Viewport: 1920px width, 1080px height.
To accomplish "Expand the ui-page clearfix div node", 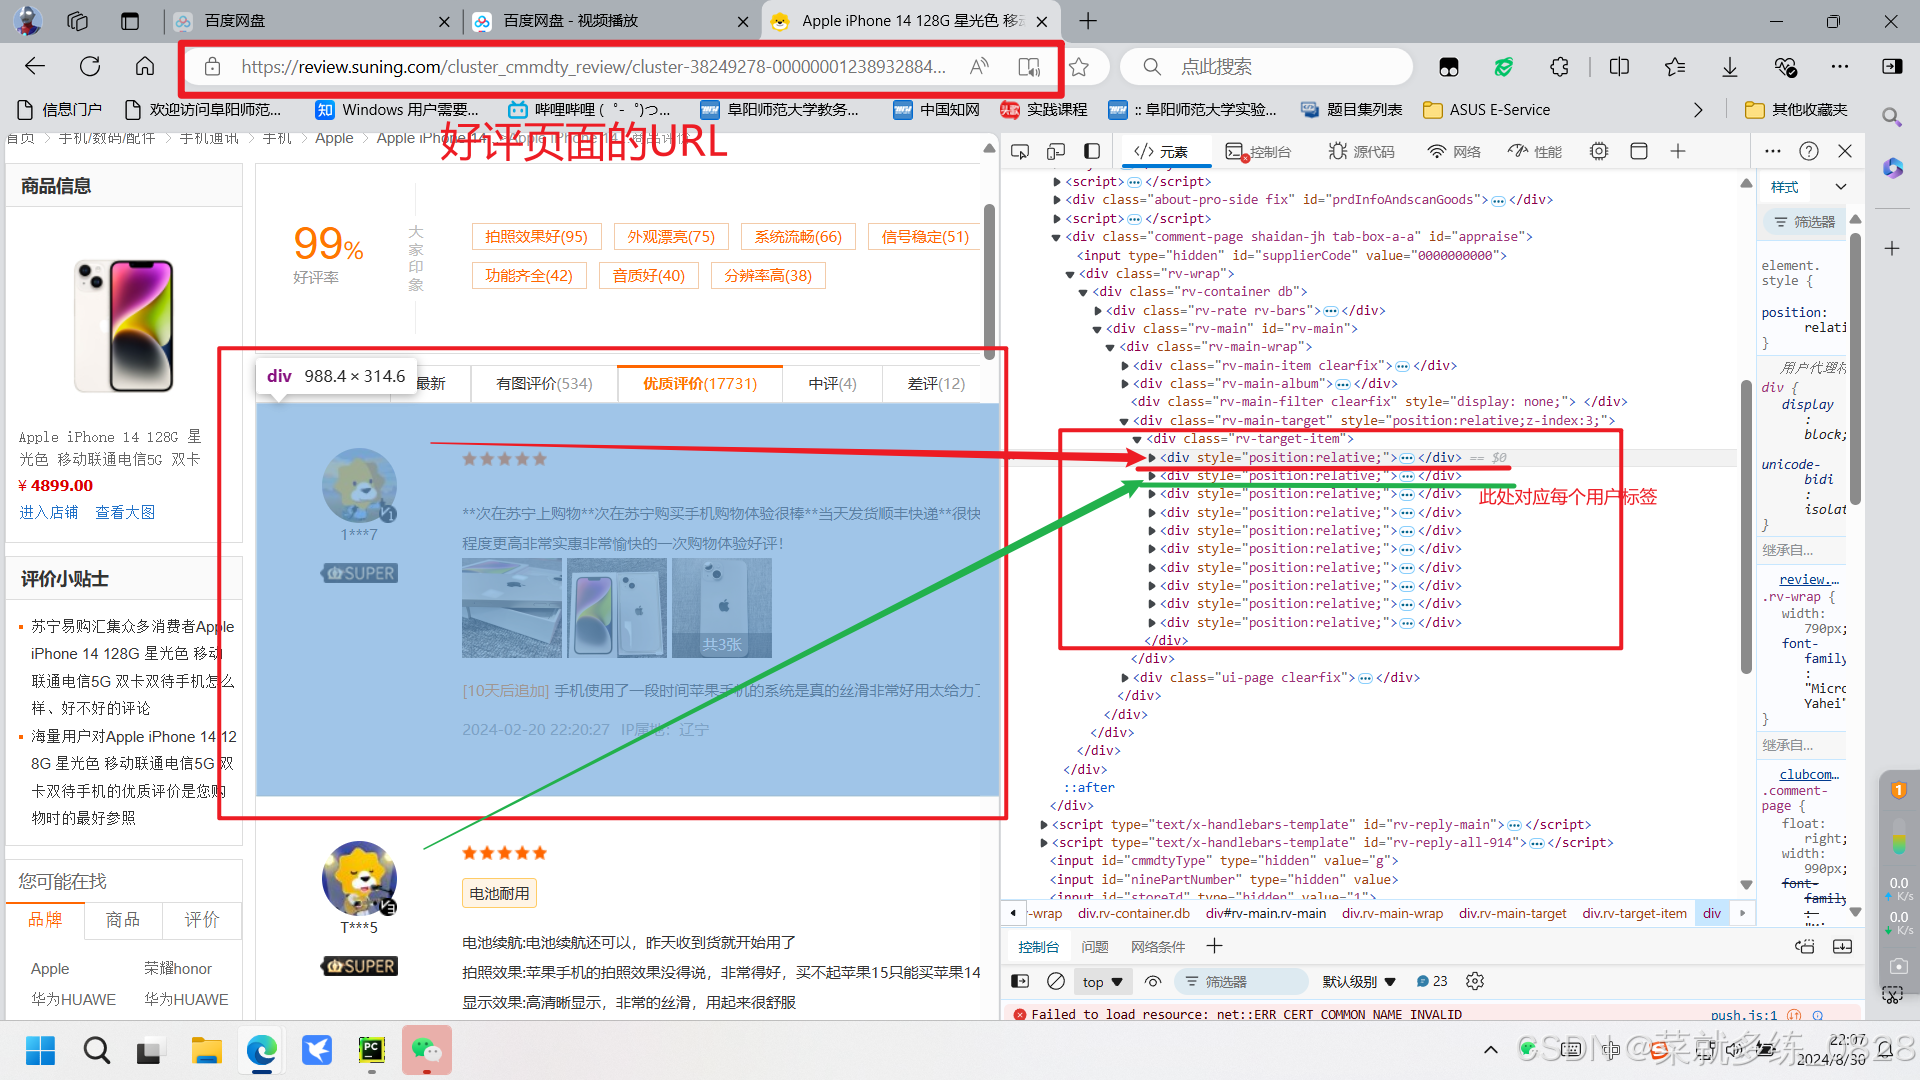I will (1125, 678).
